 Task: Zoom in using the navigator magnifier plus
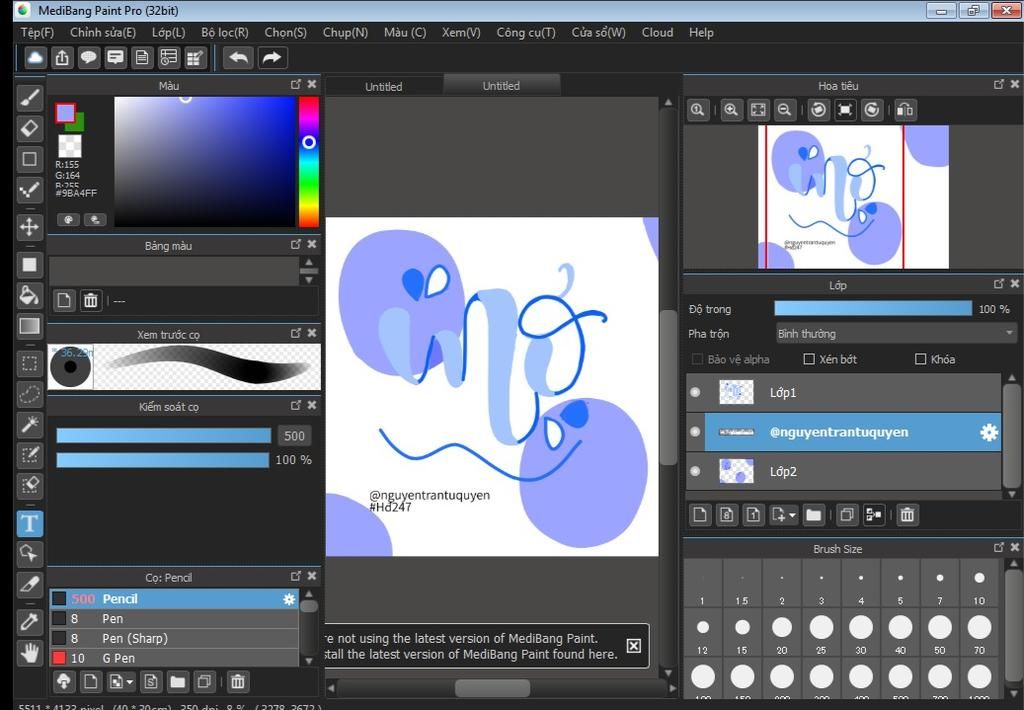(x=731, y=110)
